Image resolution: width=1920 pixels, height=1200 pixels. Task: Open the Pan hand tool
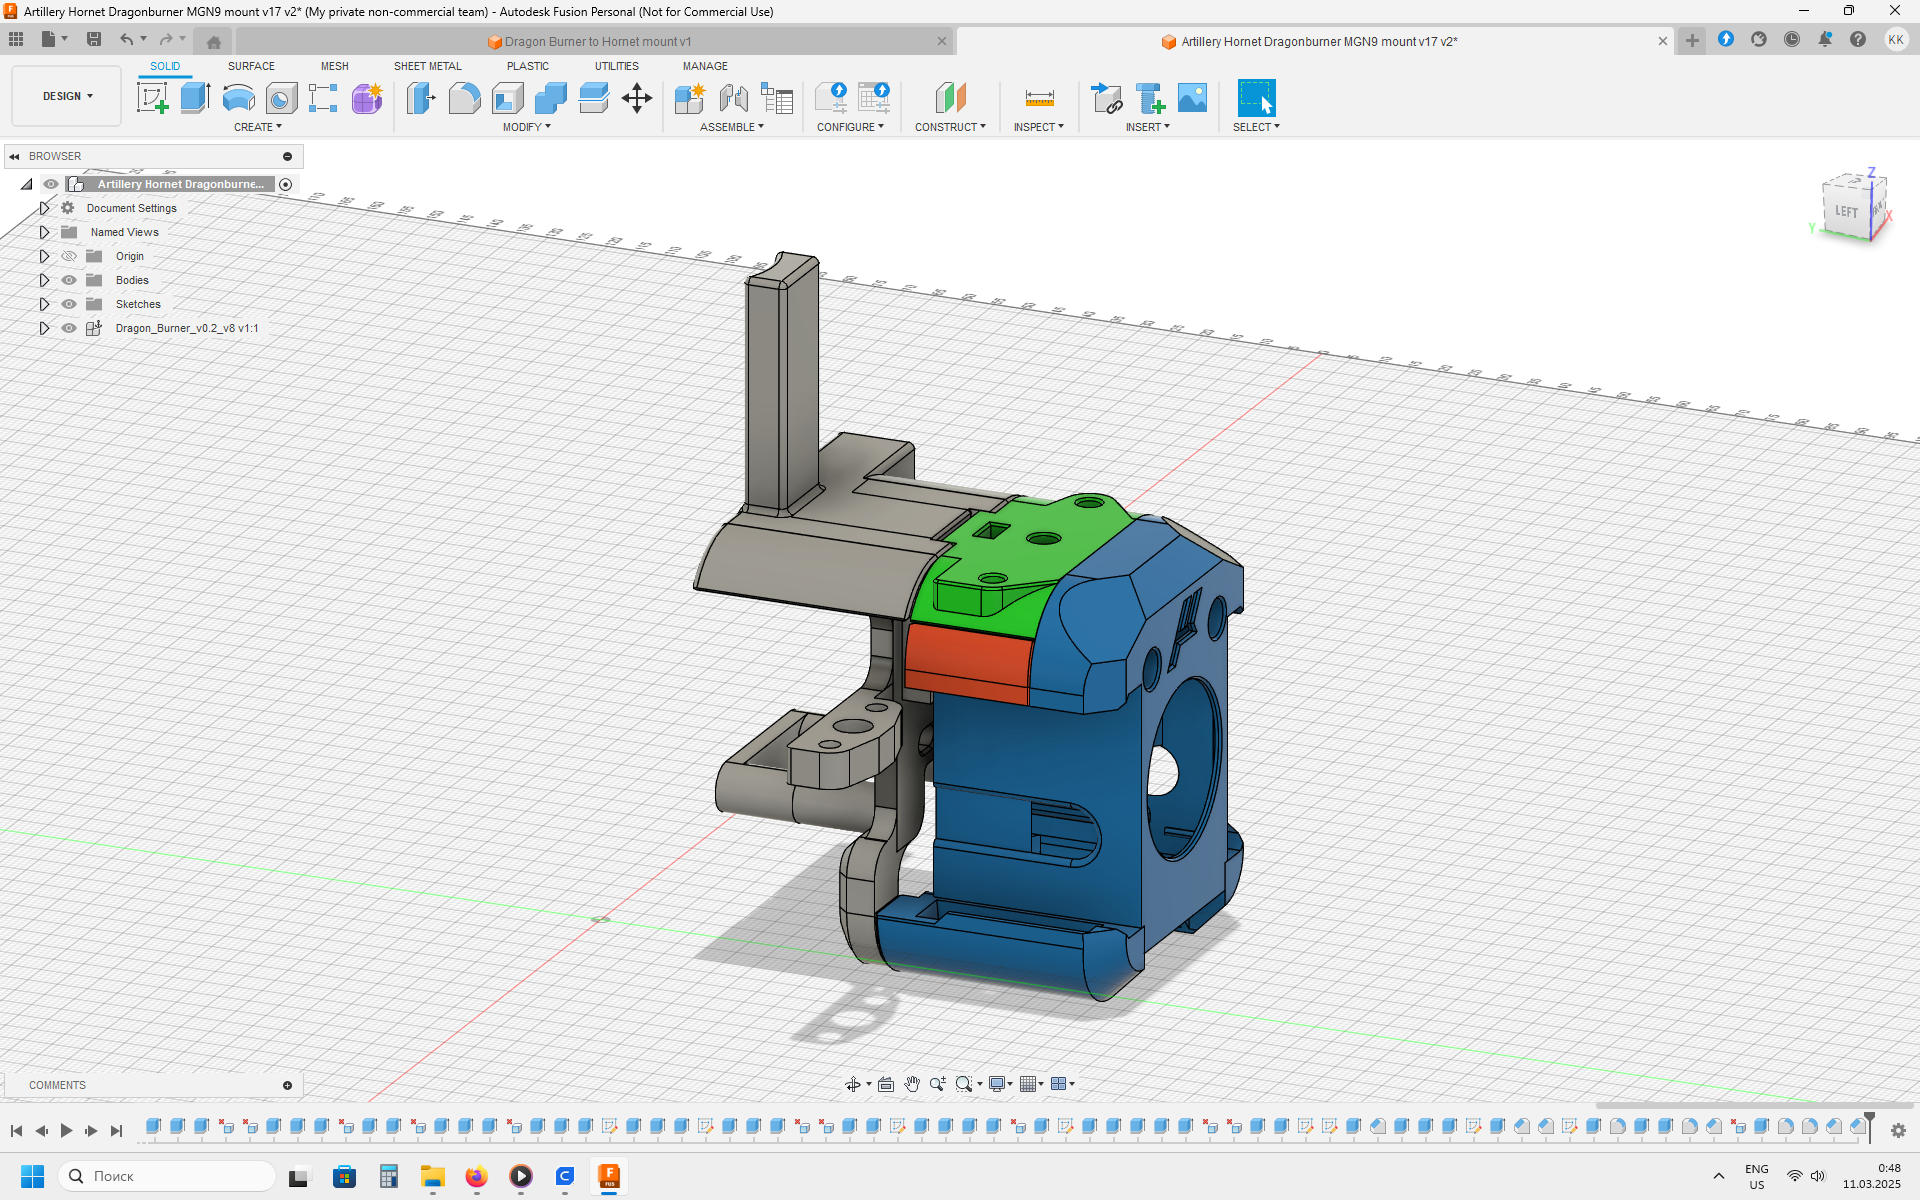912,1084
